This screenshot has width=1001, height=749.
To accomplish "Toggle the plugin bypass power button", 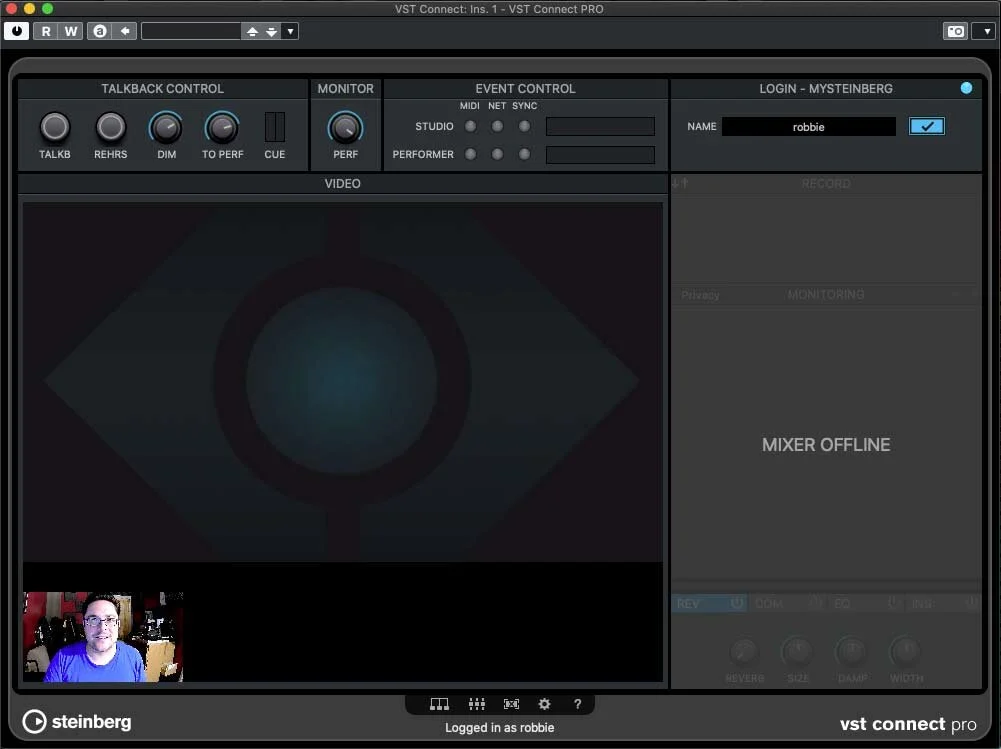I will pos(17,31).
